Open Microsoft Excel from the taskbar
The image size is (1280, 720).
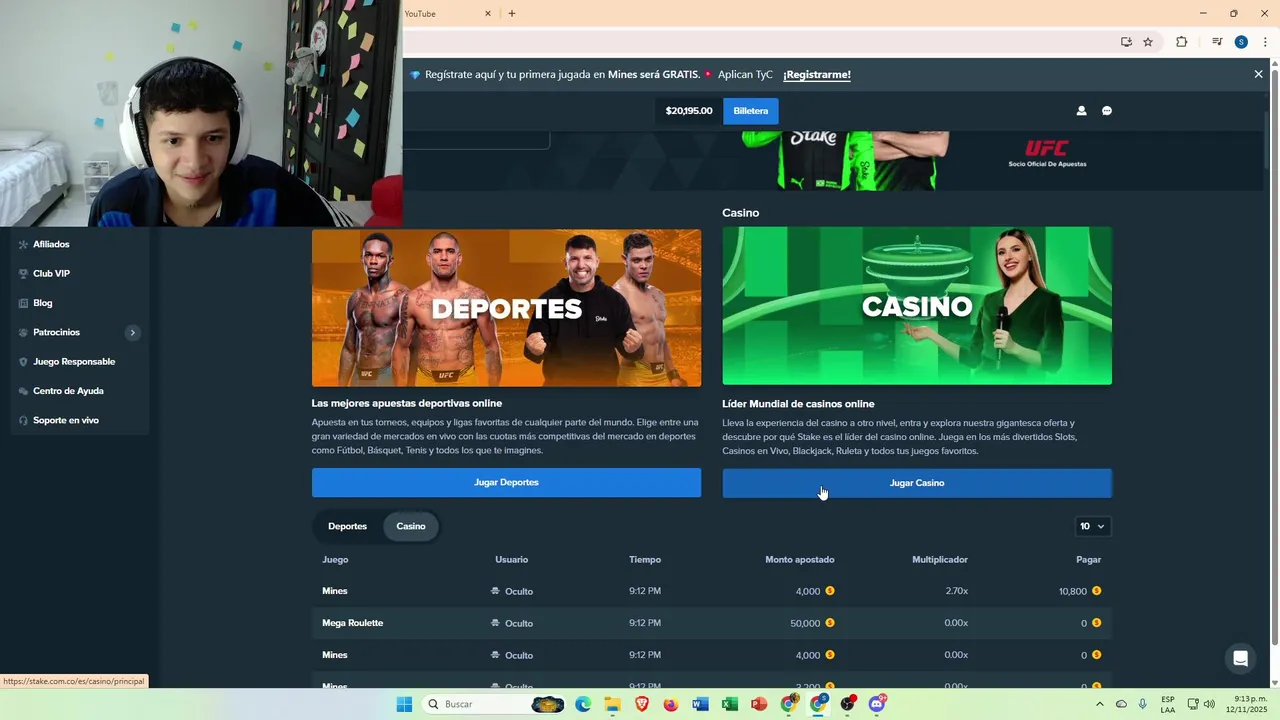click(729, 704)
